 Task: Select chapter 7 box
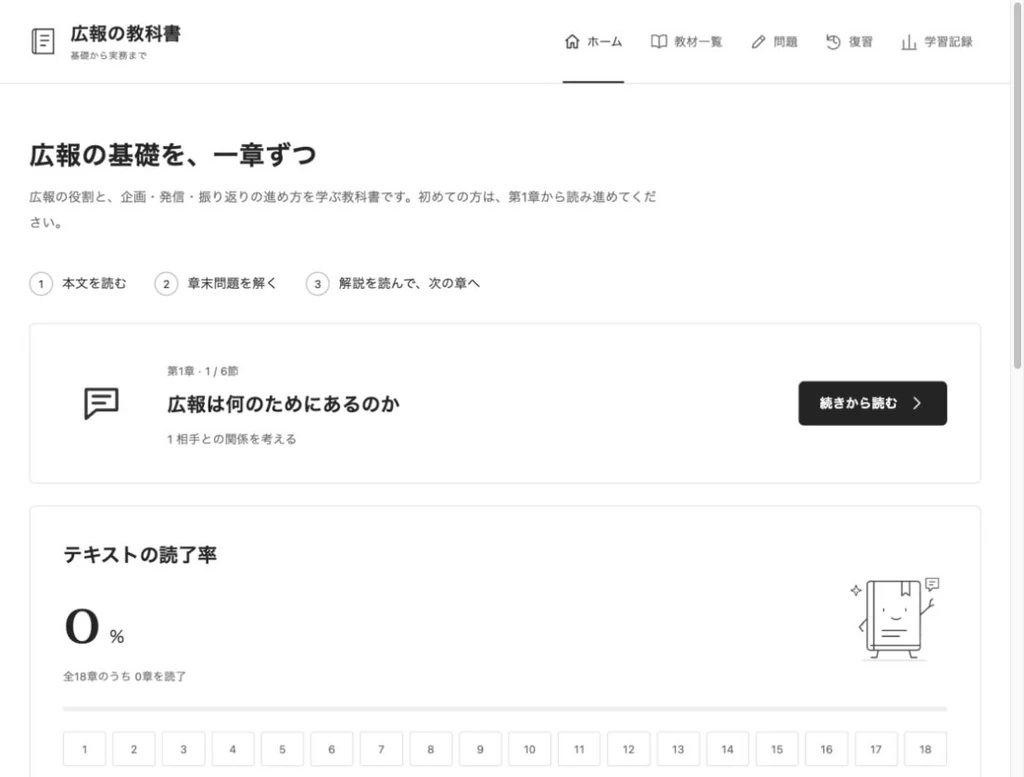pos(381,749)
